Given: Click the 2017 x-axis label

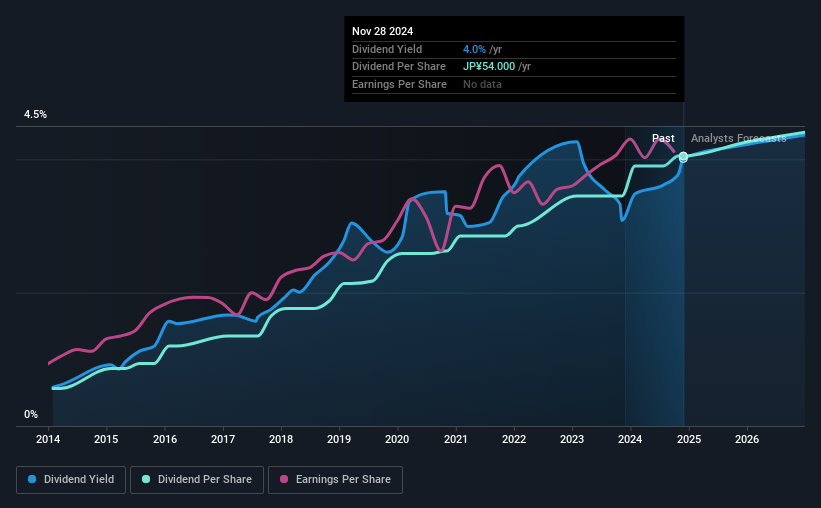Looking at the screenshot, I should (223, 439).
